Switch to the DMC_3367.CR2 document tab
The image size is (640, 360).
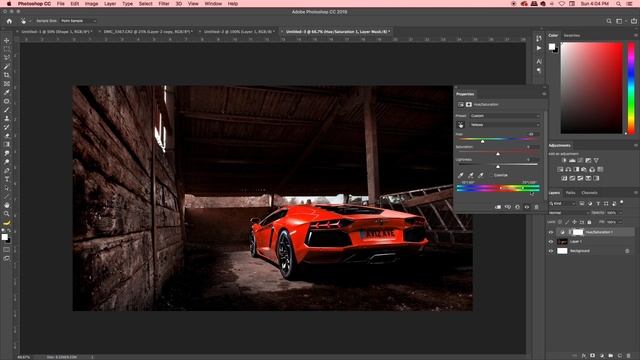[147, 31]
